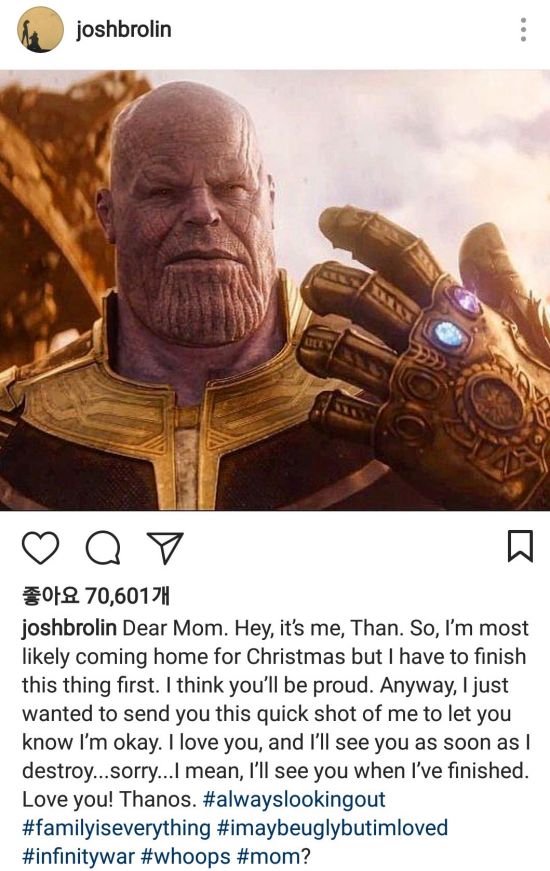This screenshot has height=871, width=550.
Task: Open joshbrolin username in the caption
Action: tap(69, 628)
